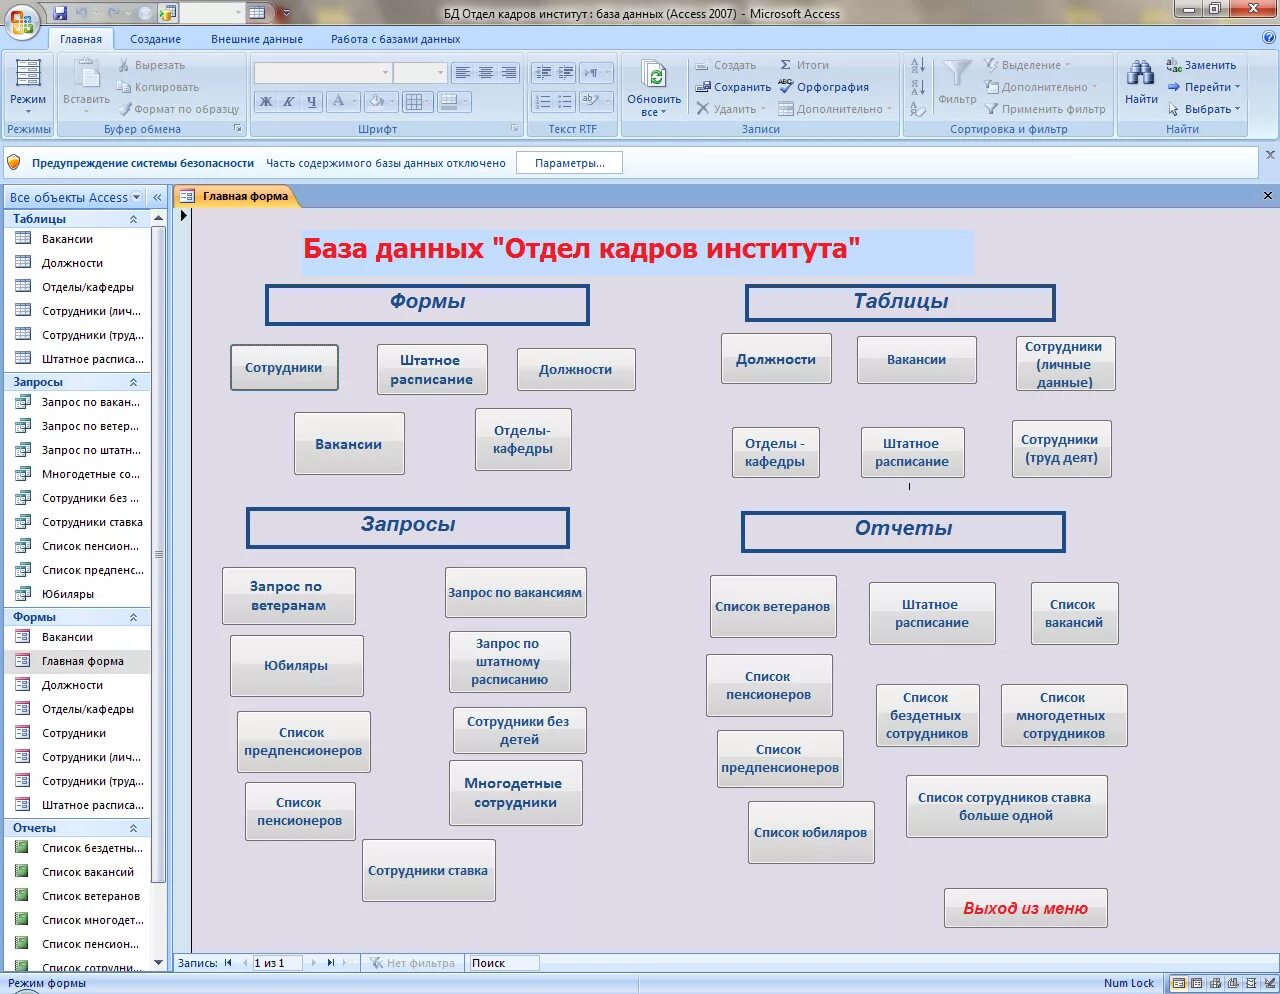The height and width of the screenshot is (994, 1280).
Task: Click the security warning shield icon
Action: pos(14,162)
